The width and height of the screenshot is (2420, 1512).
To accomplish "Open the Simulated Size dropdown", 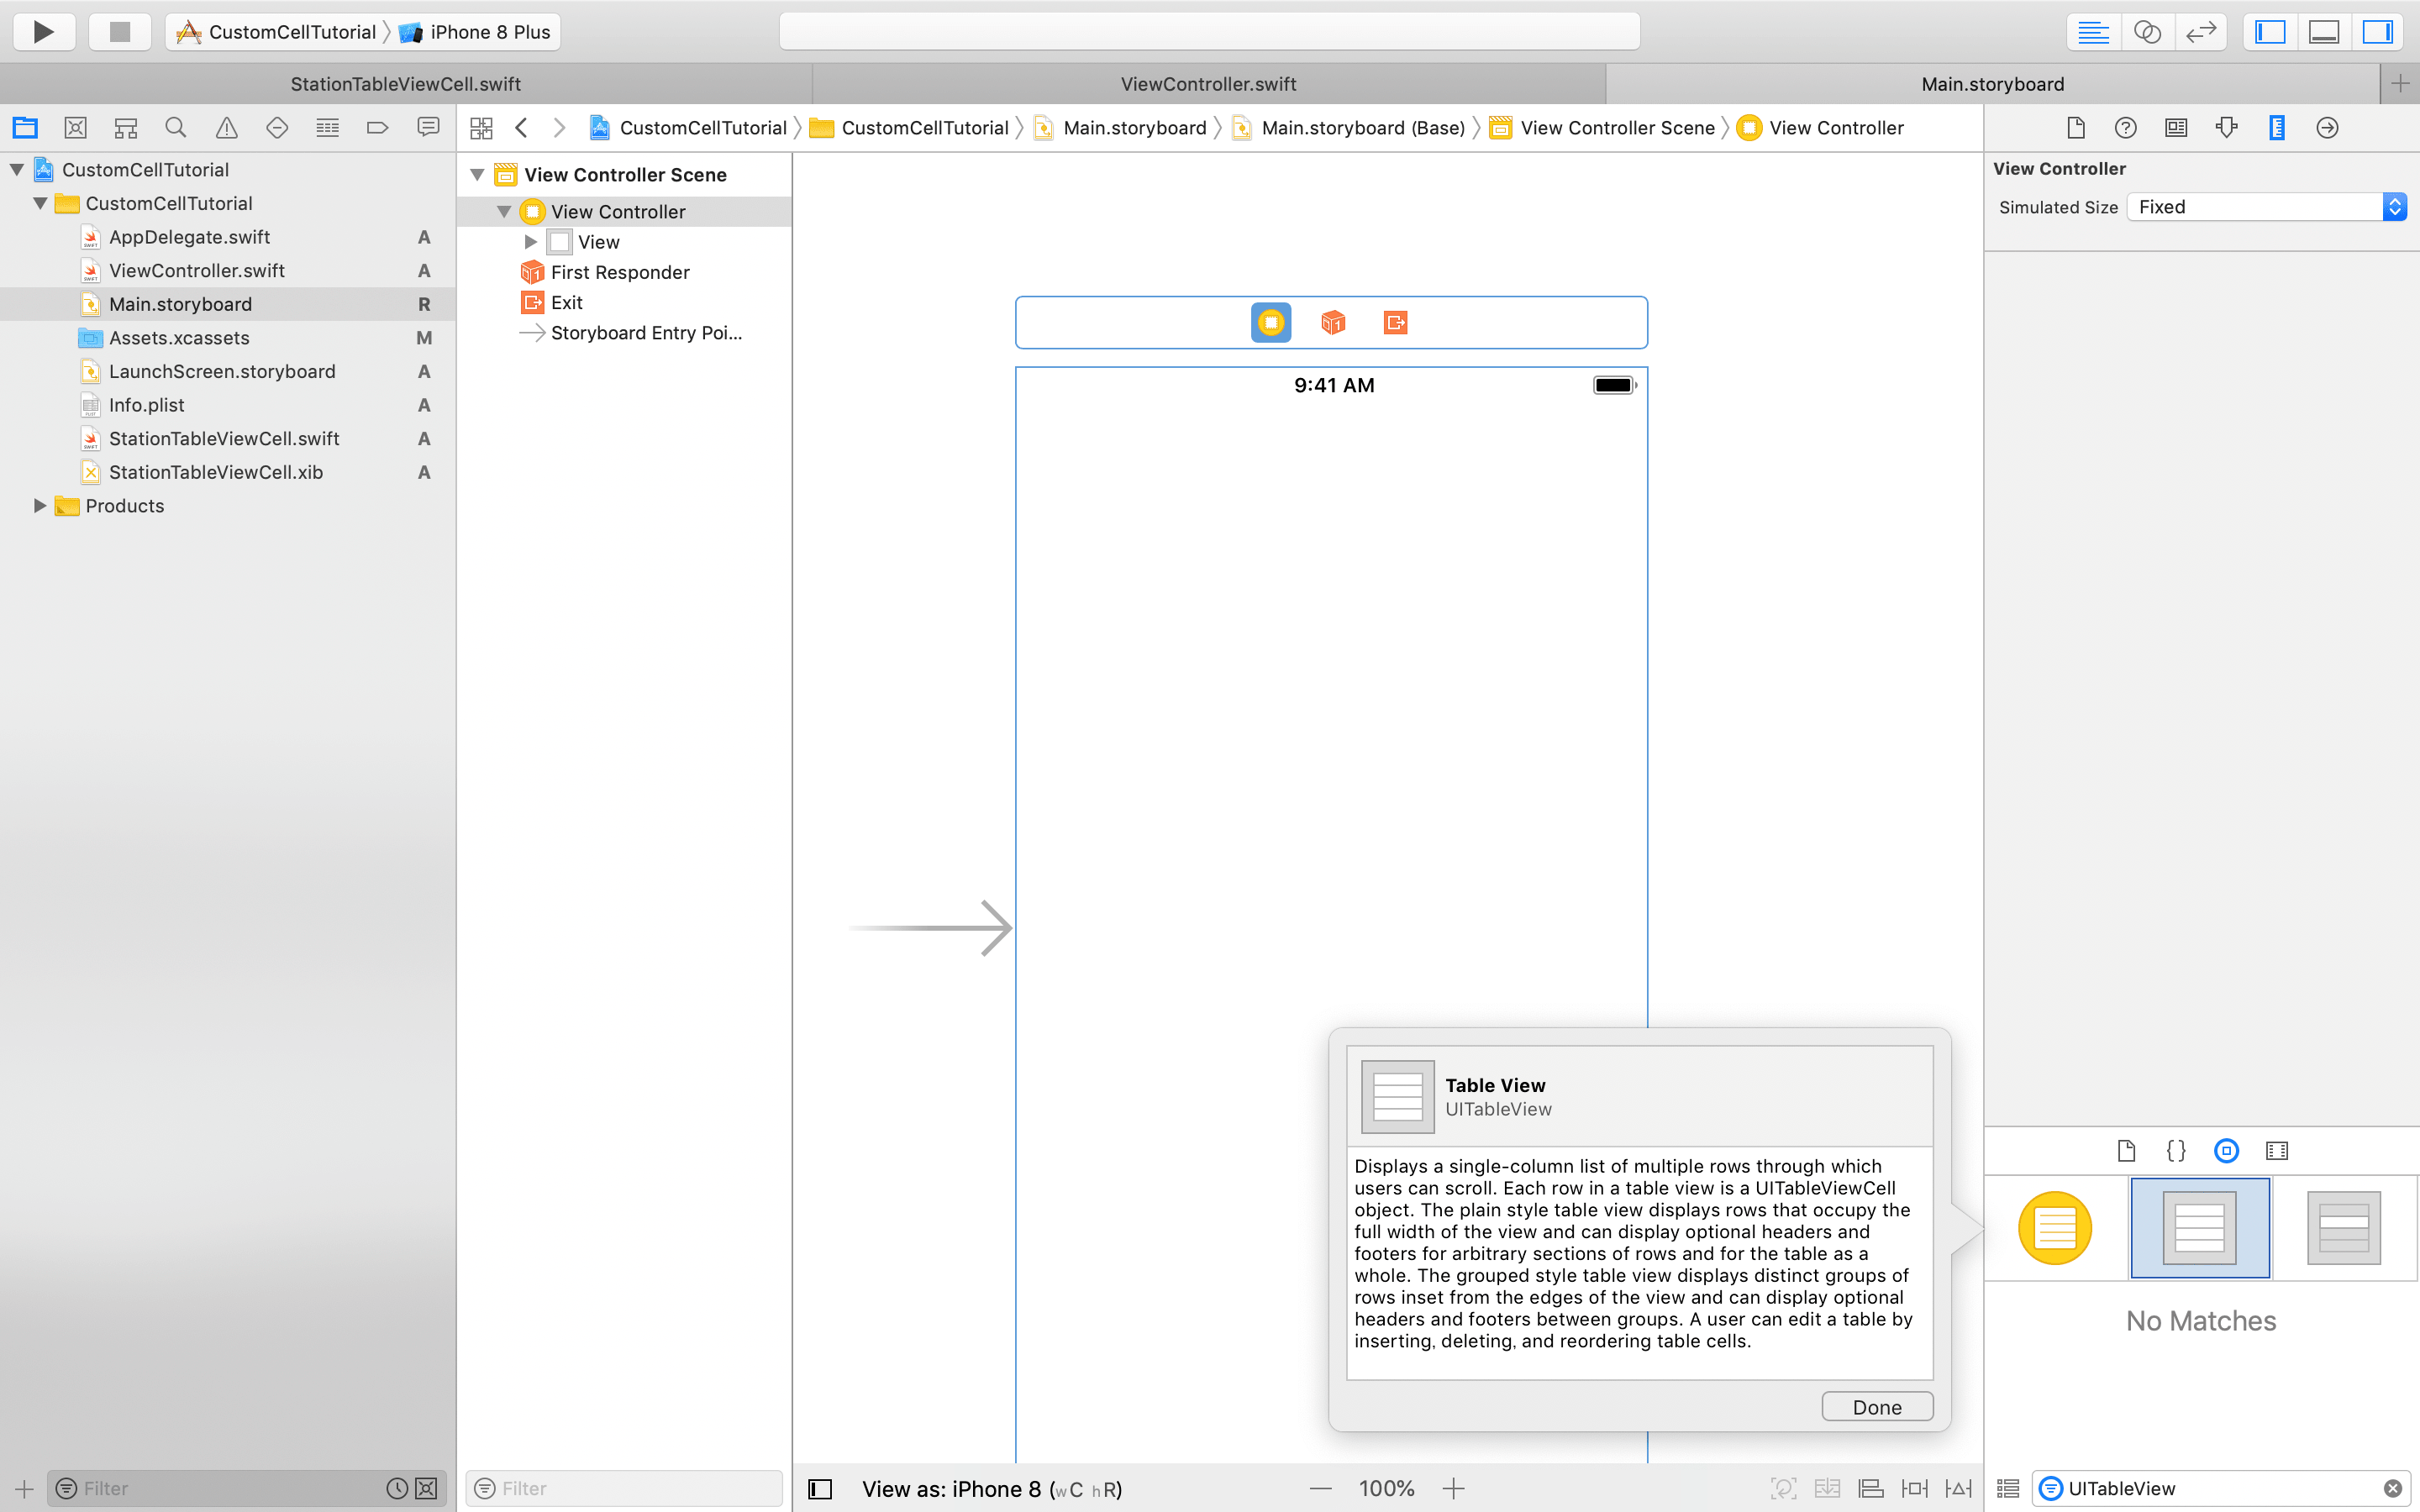I will pos(2265,207).
